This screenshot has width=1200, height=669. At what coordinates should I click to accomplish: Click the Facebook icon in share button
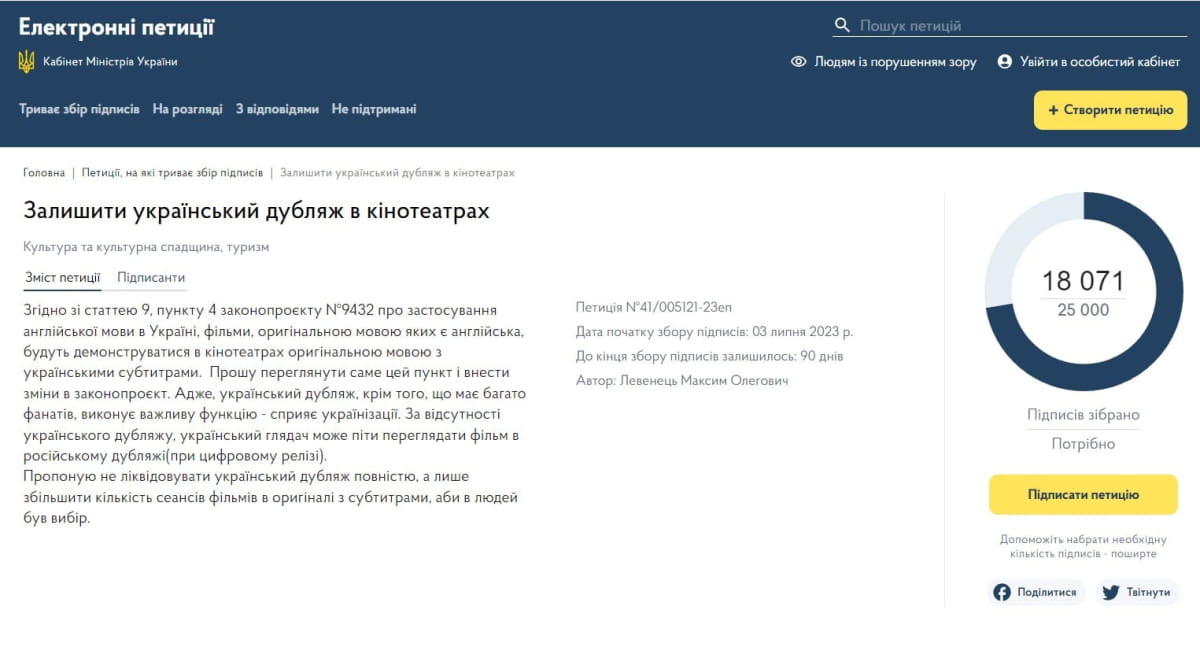[x=1002, y=592]
